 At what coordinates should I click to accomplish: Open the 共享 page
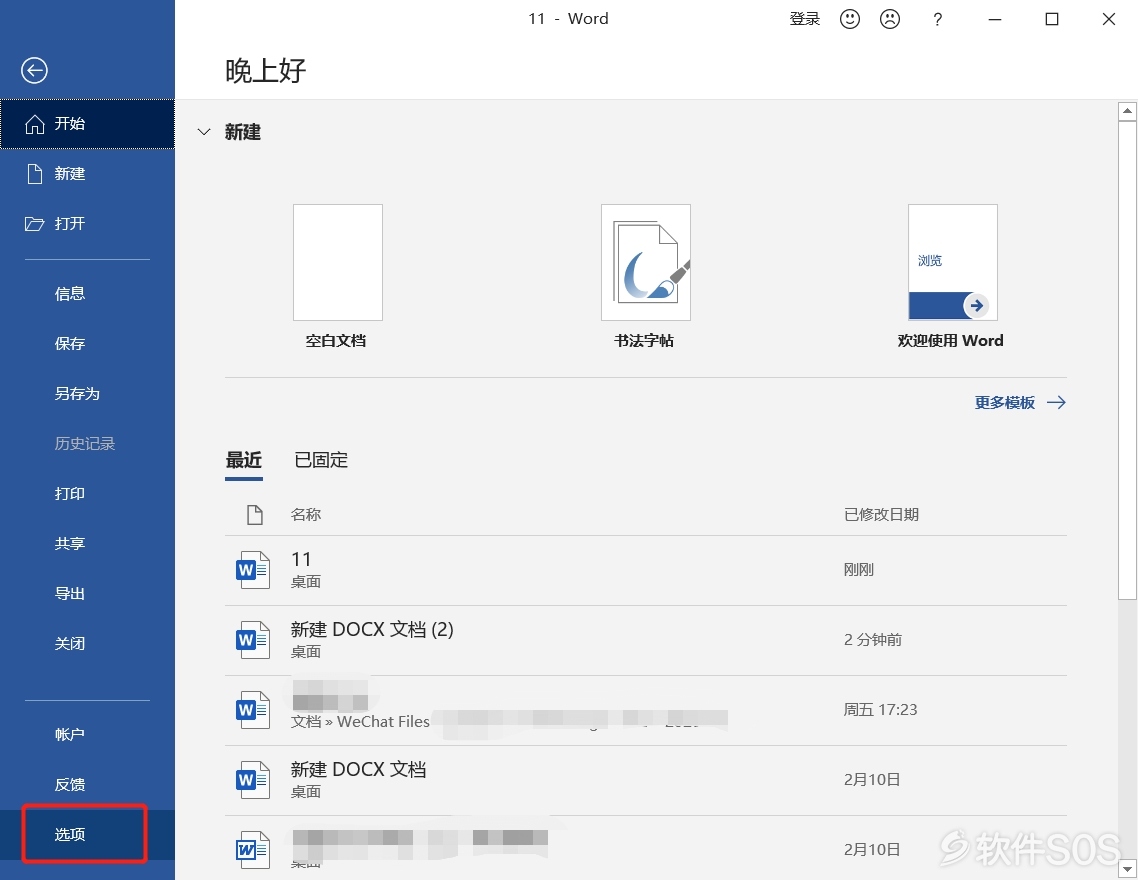click(x=87, y=544)
